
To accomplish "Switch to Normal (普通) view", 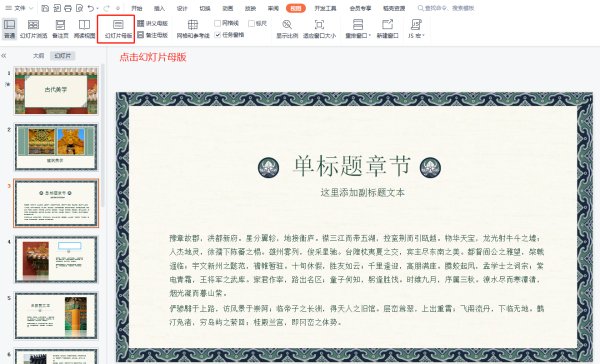I will [x=9, y=29].
